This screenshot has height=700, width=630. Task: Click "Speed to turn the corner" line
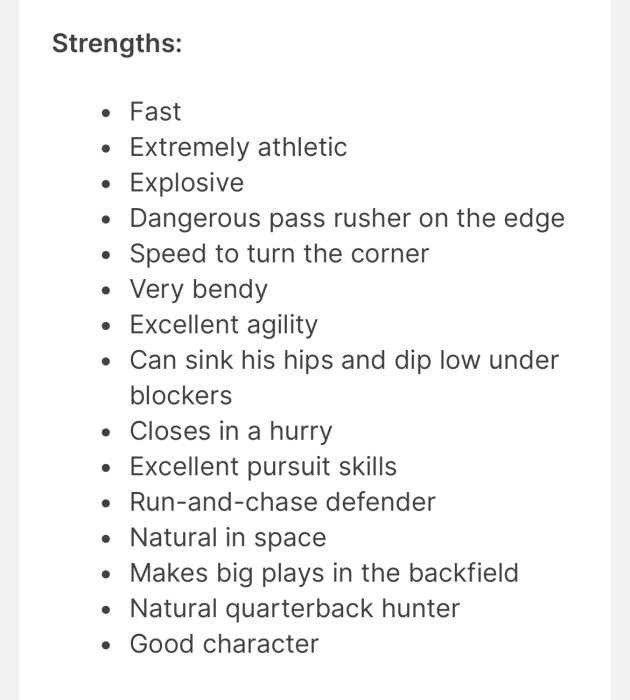tap(279, 254)
